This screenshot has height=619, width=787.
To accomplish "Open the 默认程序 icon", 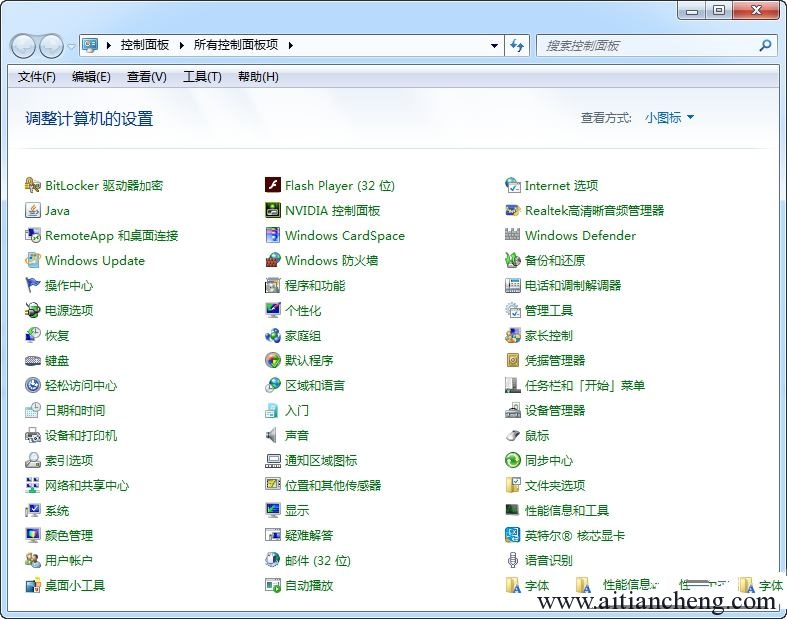I will pos(273,360).
